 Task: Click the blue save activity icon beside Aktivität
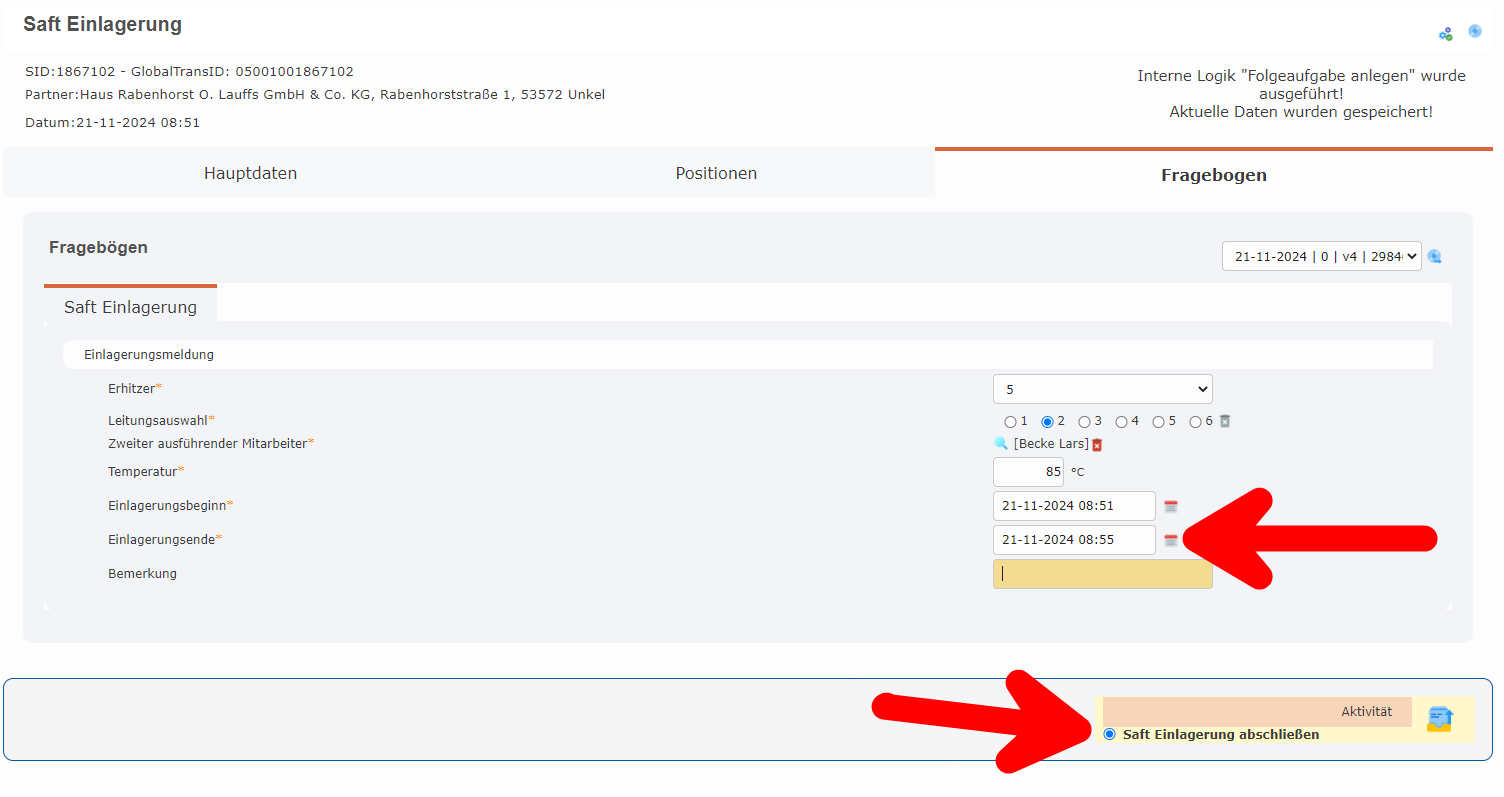point(1439,718)
